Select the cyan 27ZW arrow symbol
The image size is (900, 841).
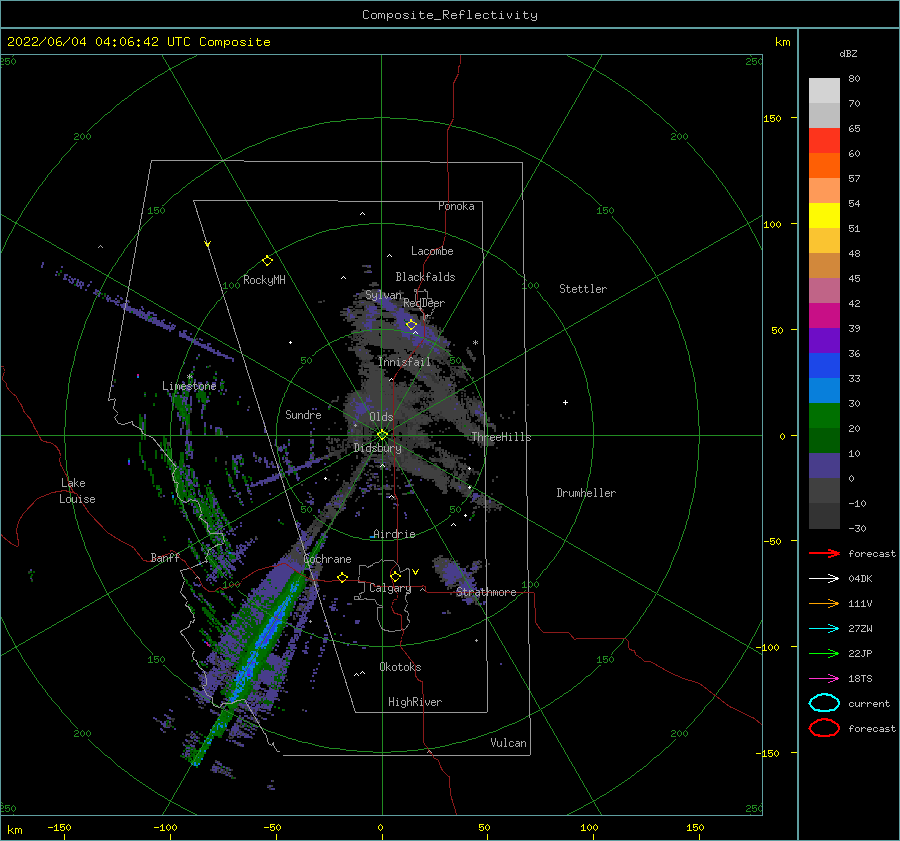824,629
